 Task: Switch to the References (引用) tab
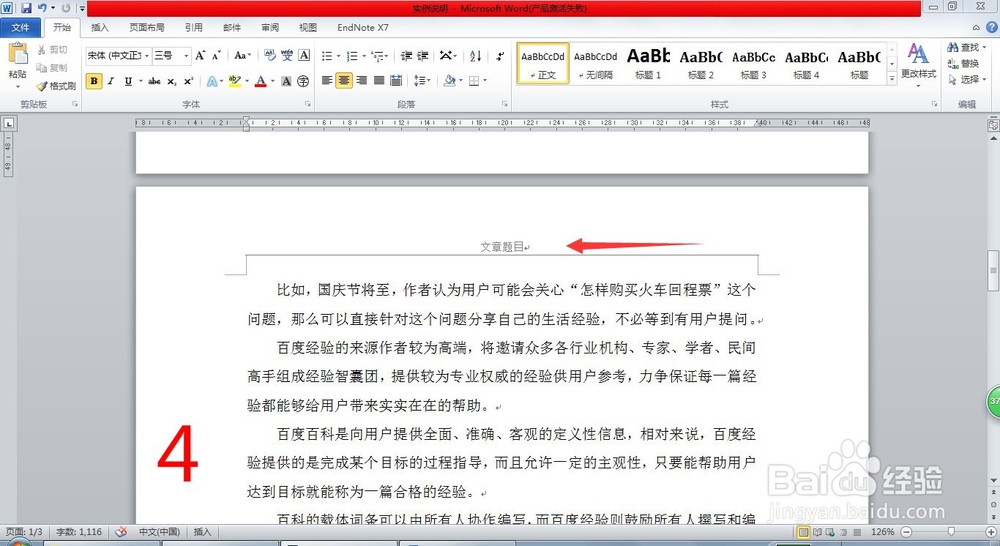coord(194,27)
